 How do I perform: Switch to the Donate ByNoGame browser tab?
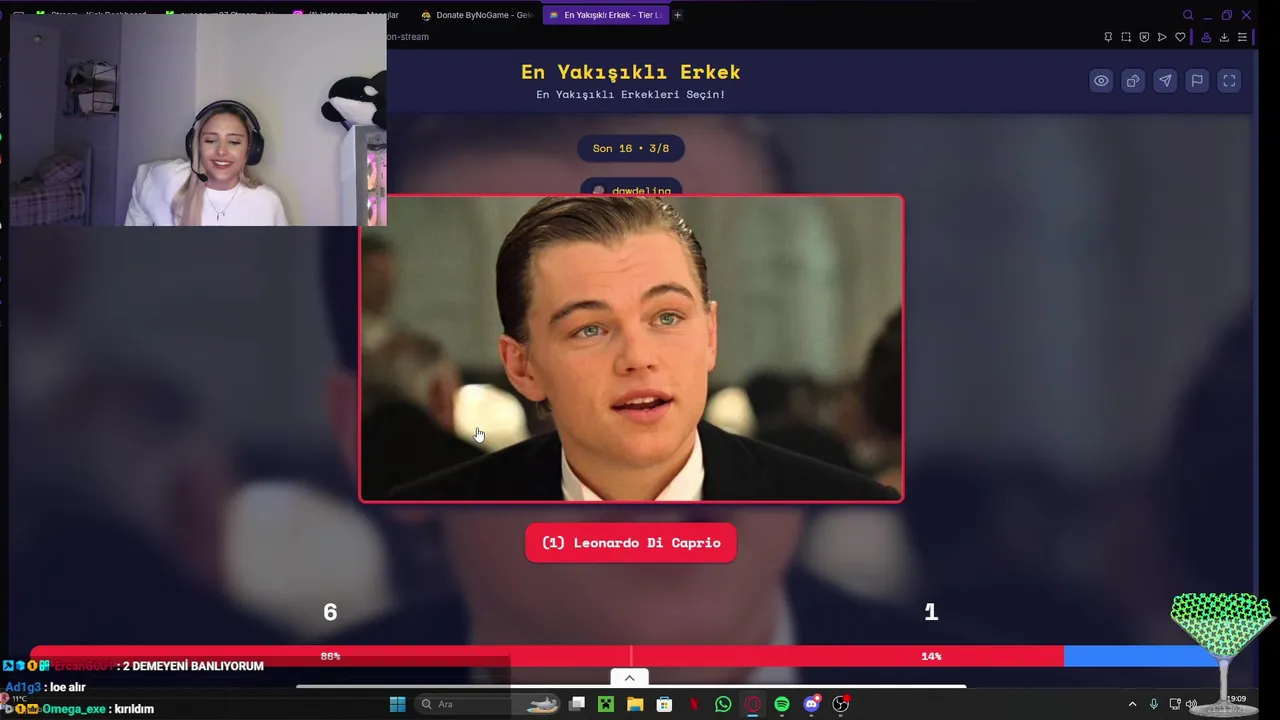tap(476, 15)
